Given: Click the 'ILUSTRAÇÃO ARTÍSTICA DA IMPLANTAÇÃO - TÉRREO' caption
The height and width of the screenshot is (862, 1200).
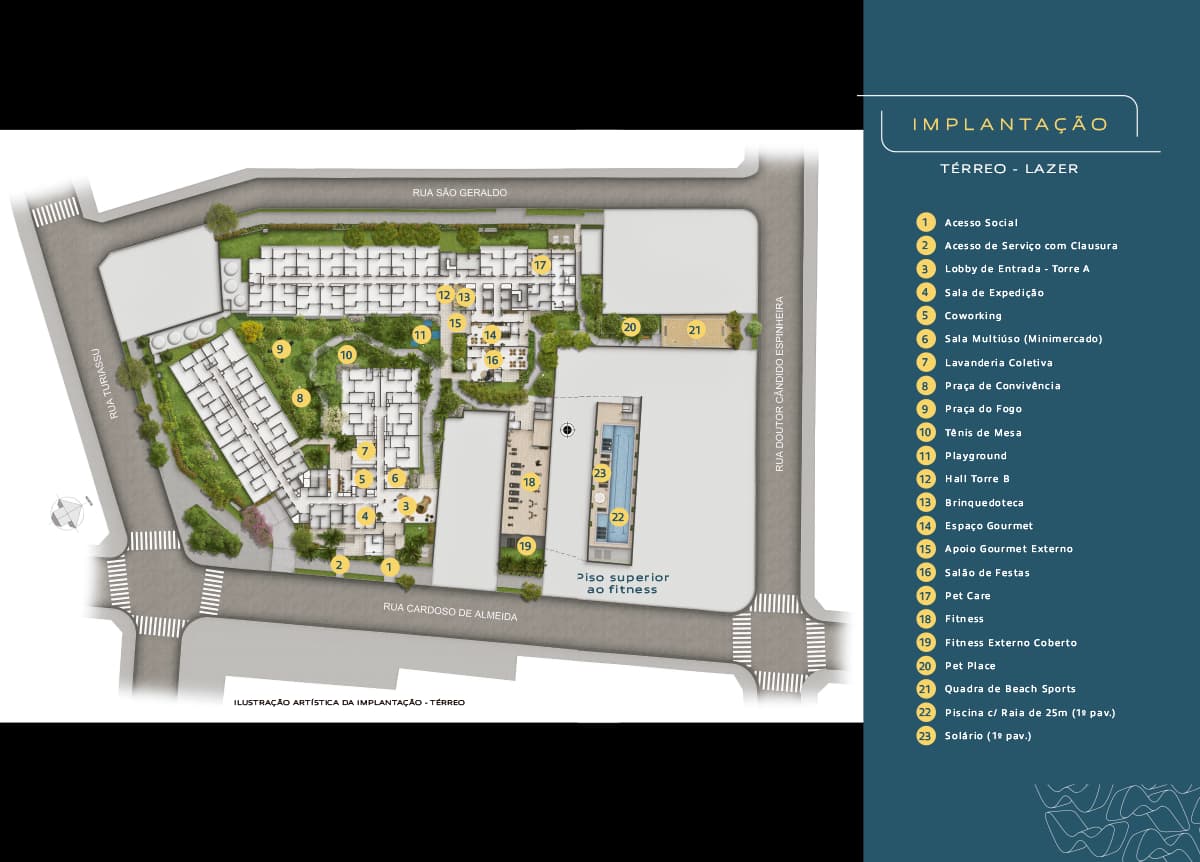Looking at the screenshot, I should [348, 702].
